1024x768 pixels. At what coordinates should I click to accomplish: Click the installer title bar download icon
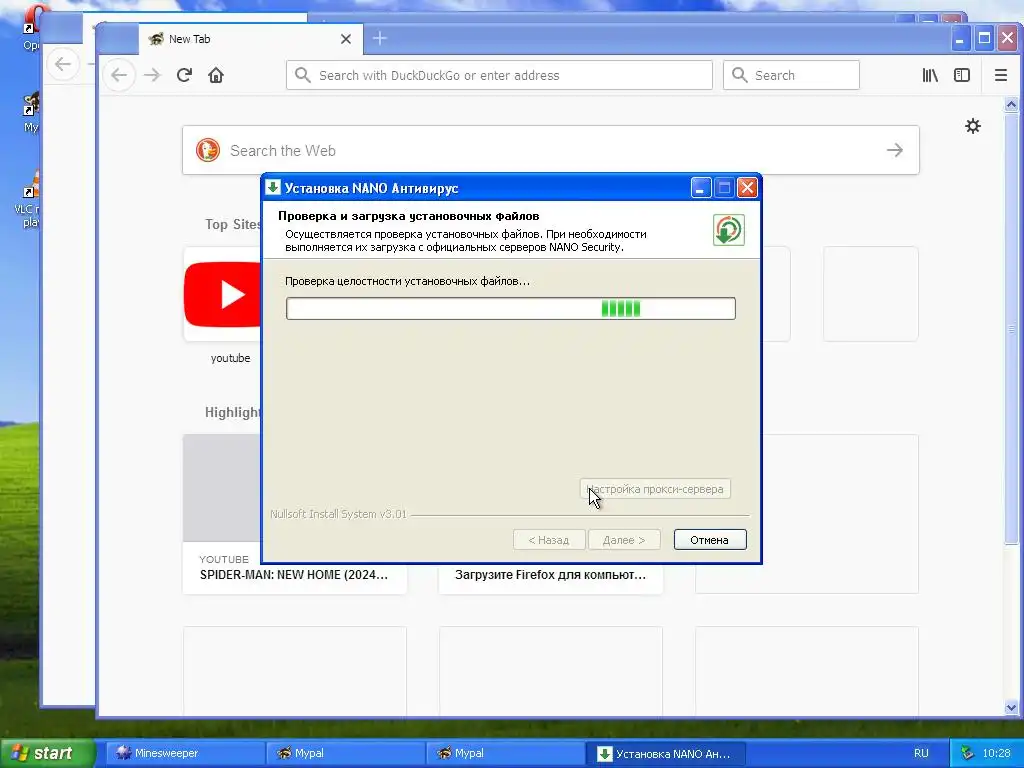(x=273, y=187)
